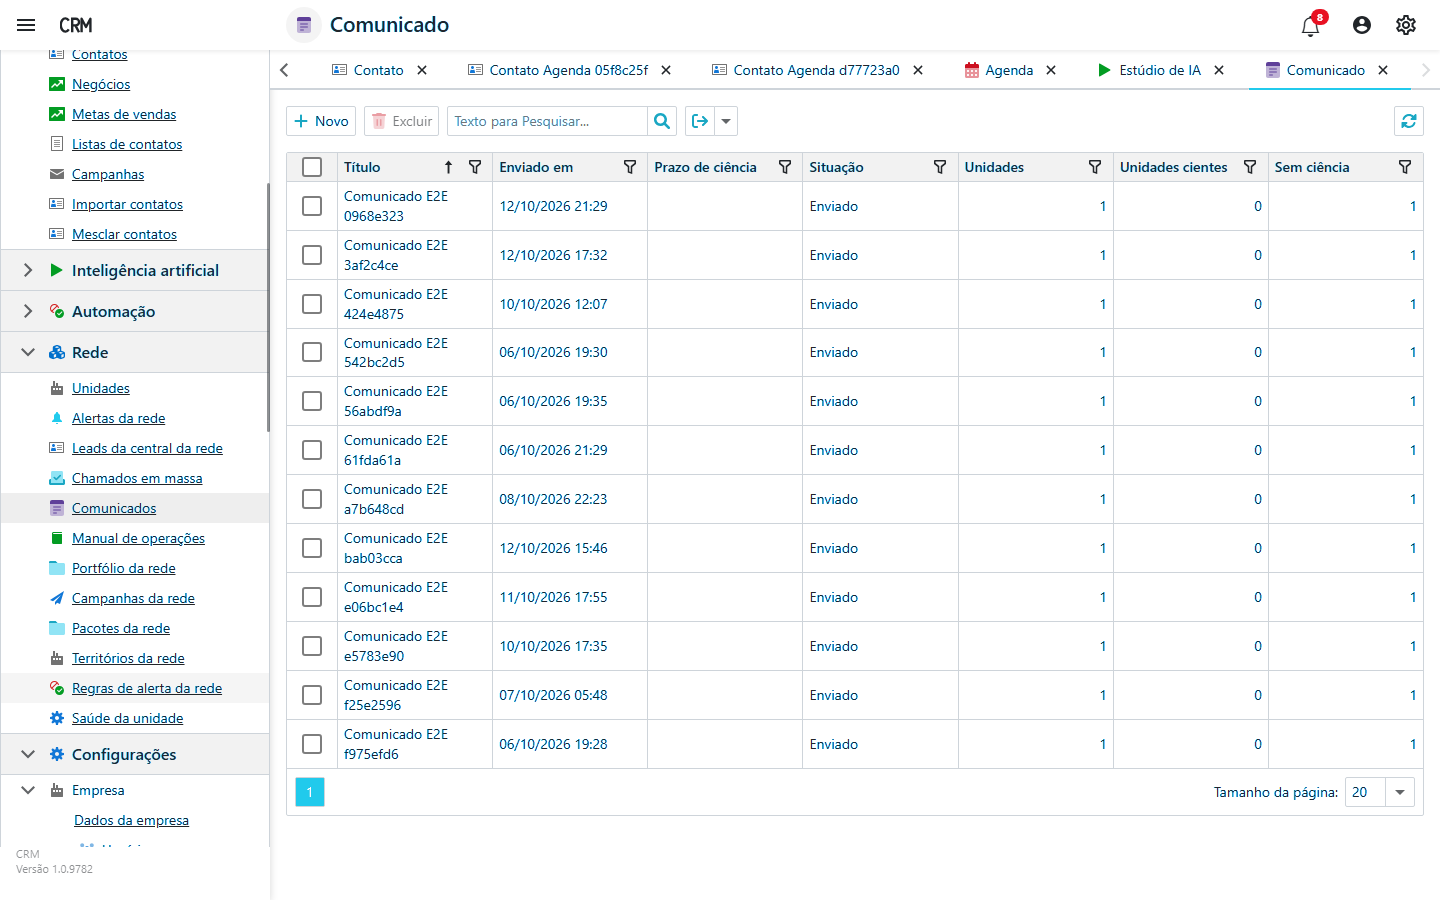Open Alertas da rede link
The height and width of the screenshot is (900, 1440).
[x=118, y=418]
